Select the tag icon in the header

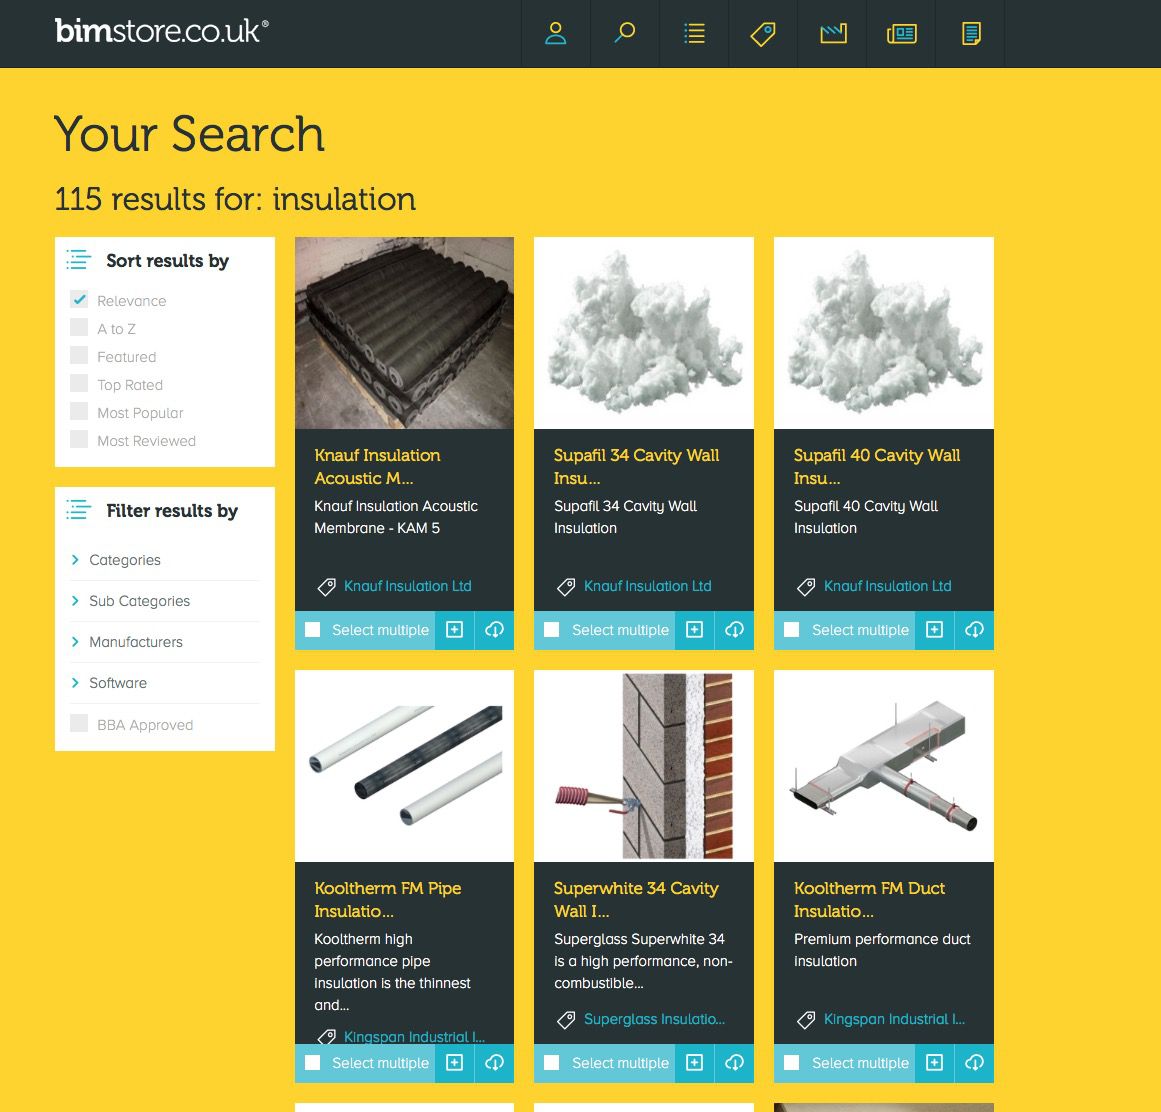pyautogui.click(x=762, y=33)
